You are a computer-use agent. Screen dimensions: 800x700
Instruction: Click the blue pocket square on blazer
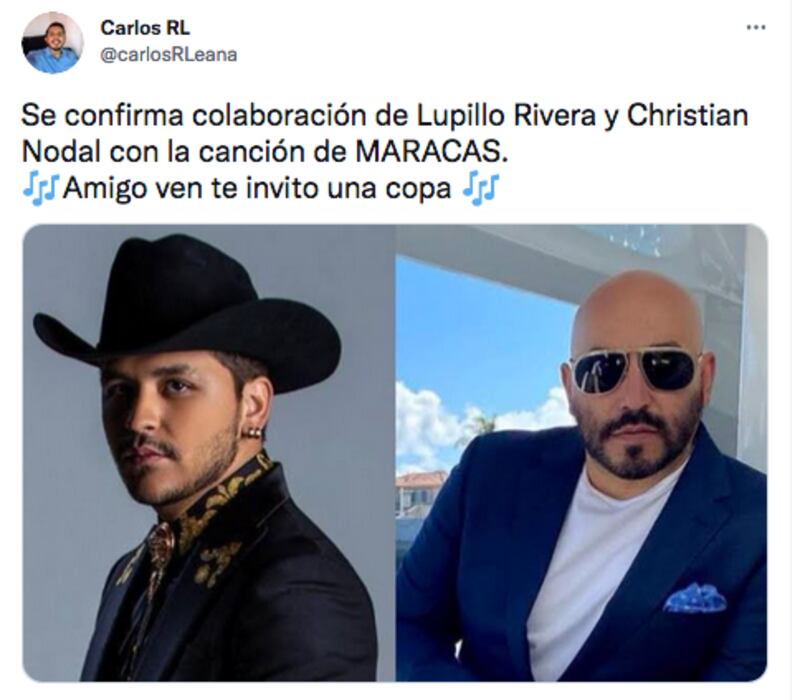pyautogui.click(x=695, y=597)
